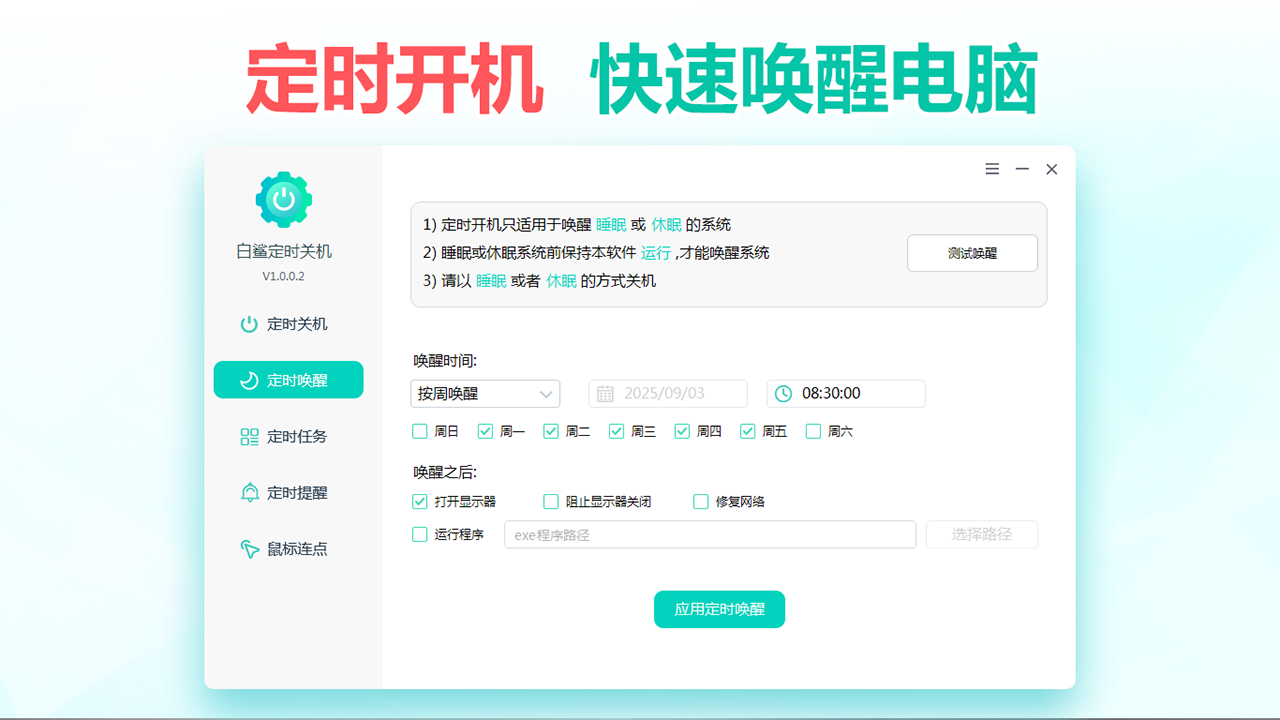
Task: Click the power icon beside 定时关机
Action: coord(249,324)
